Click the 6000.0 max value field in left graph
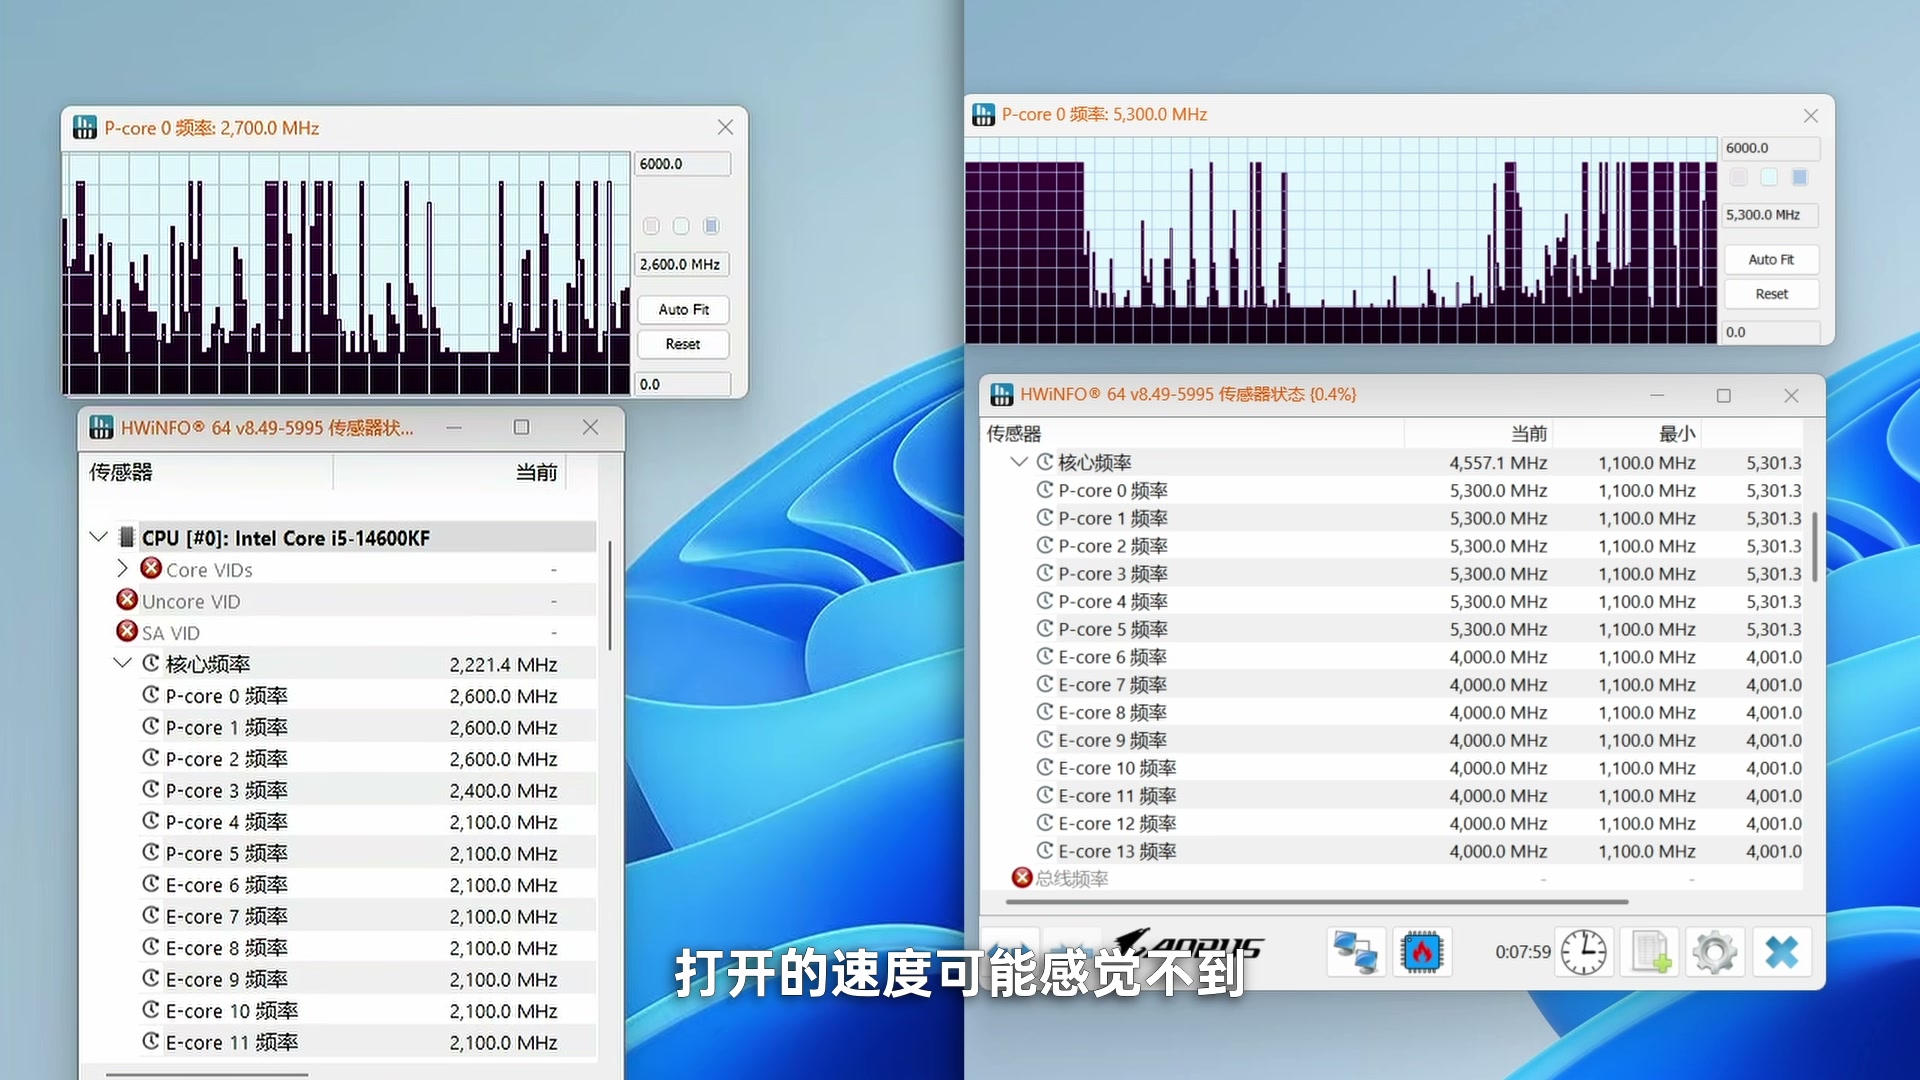 click(x=683, y=164)
